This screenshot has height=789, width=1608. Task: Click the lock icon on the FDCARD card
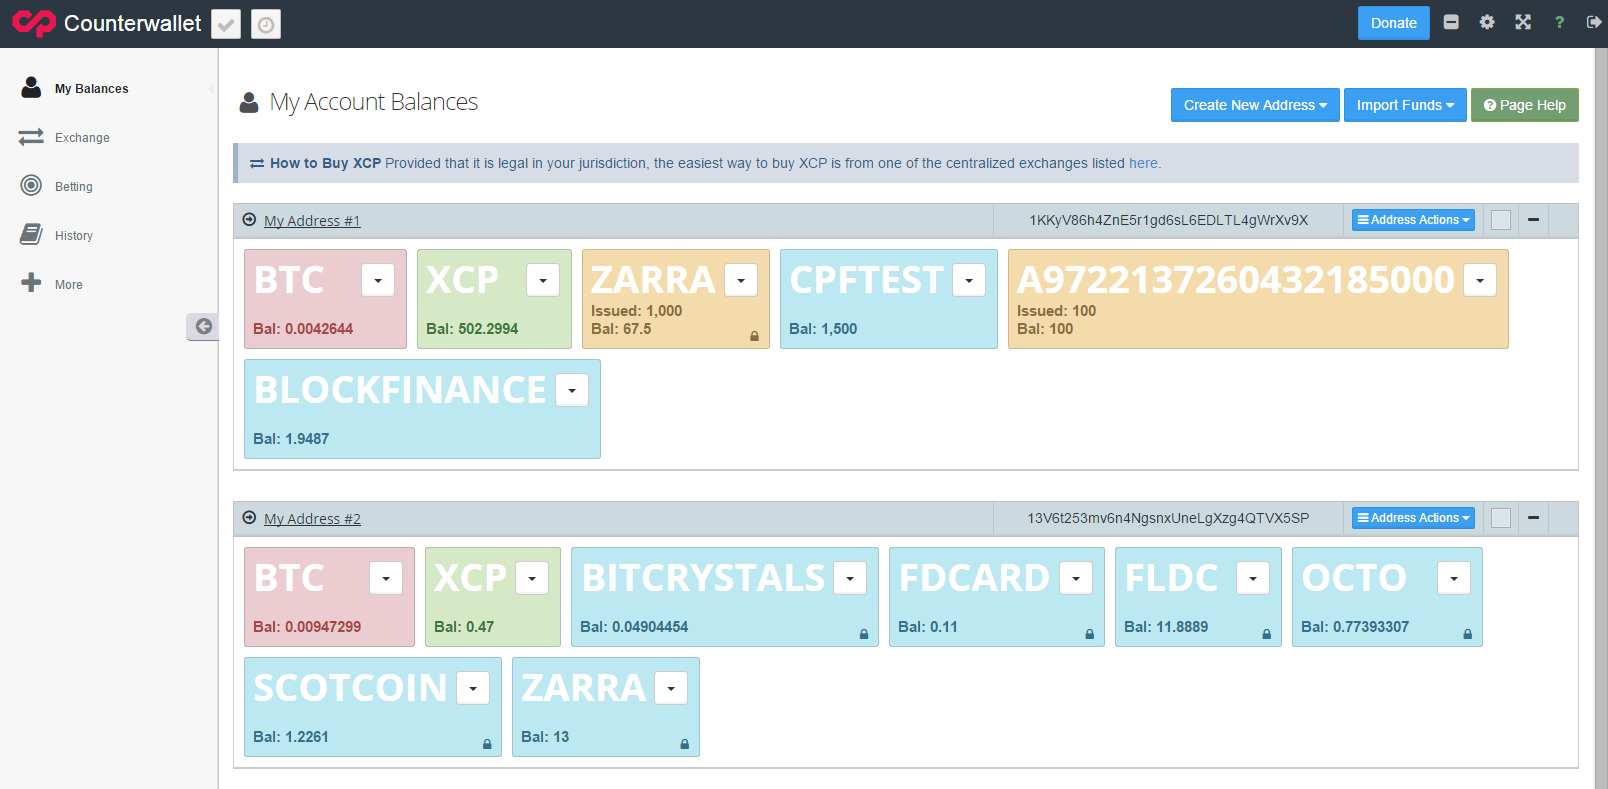tap(1090, 634)
